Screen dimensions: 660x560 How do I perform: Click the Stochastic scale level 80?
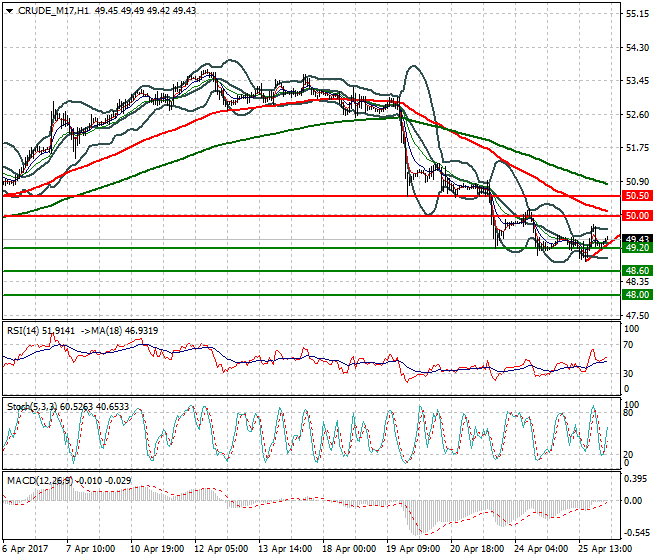tap(628, 413)
